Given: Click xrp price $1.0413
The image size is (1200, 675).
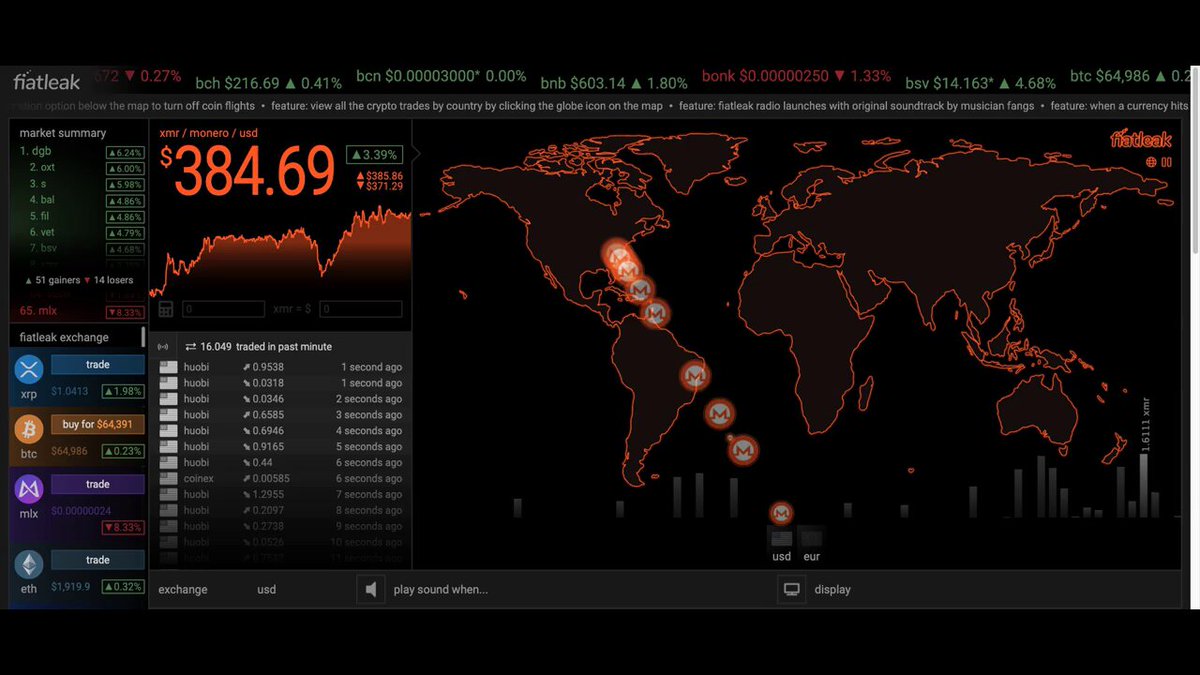Looking at the screenshot, I should click(x=70, y=391).
